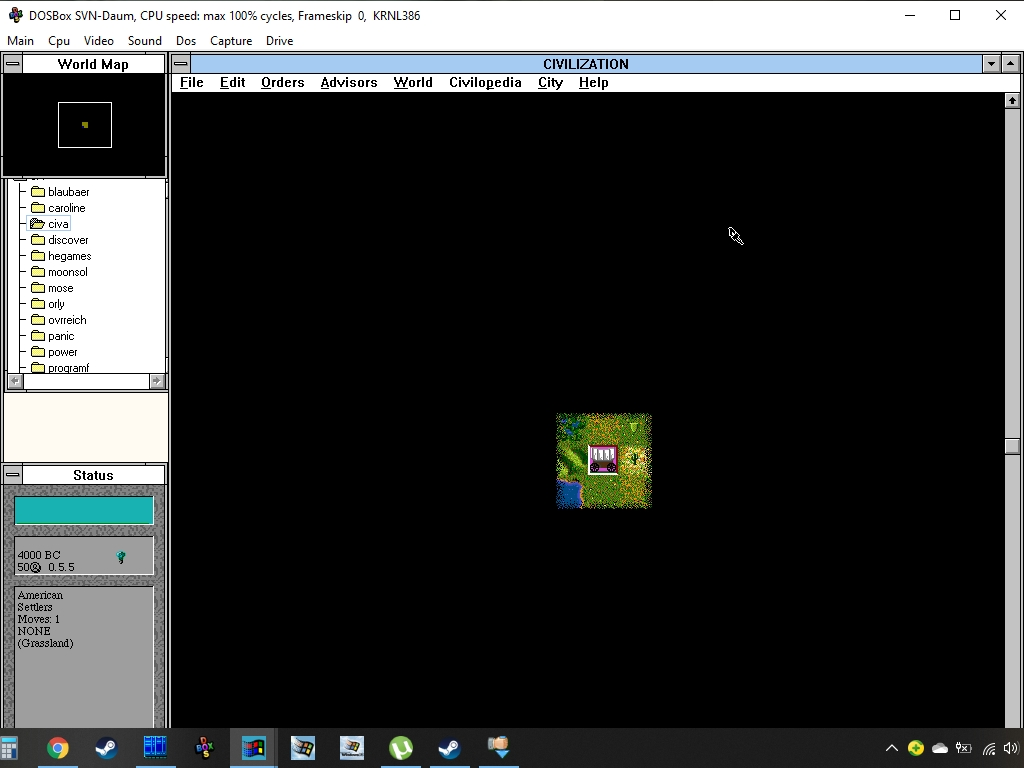Click the blaubaer folder icon
The image size is (1024, 768).
pyautogui.click(x=38, y=192)
